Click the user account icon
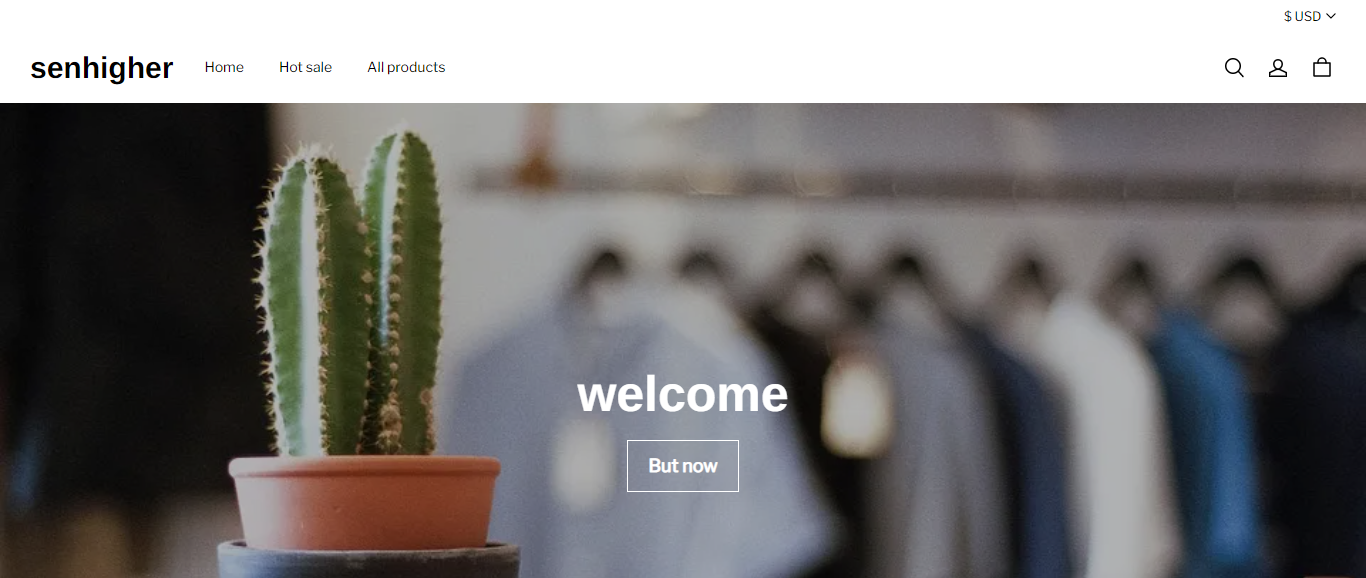Screen dimensions: 1366x578 pos(1278,67)
